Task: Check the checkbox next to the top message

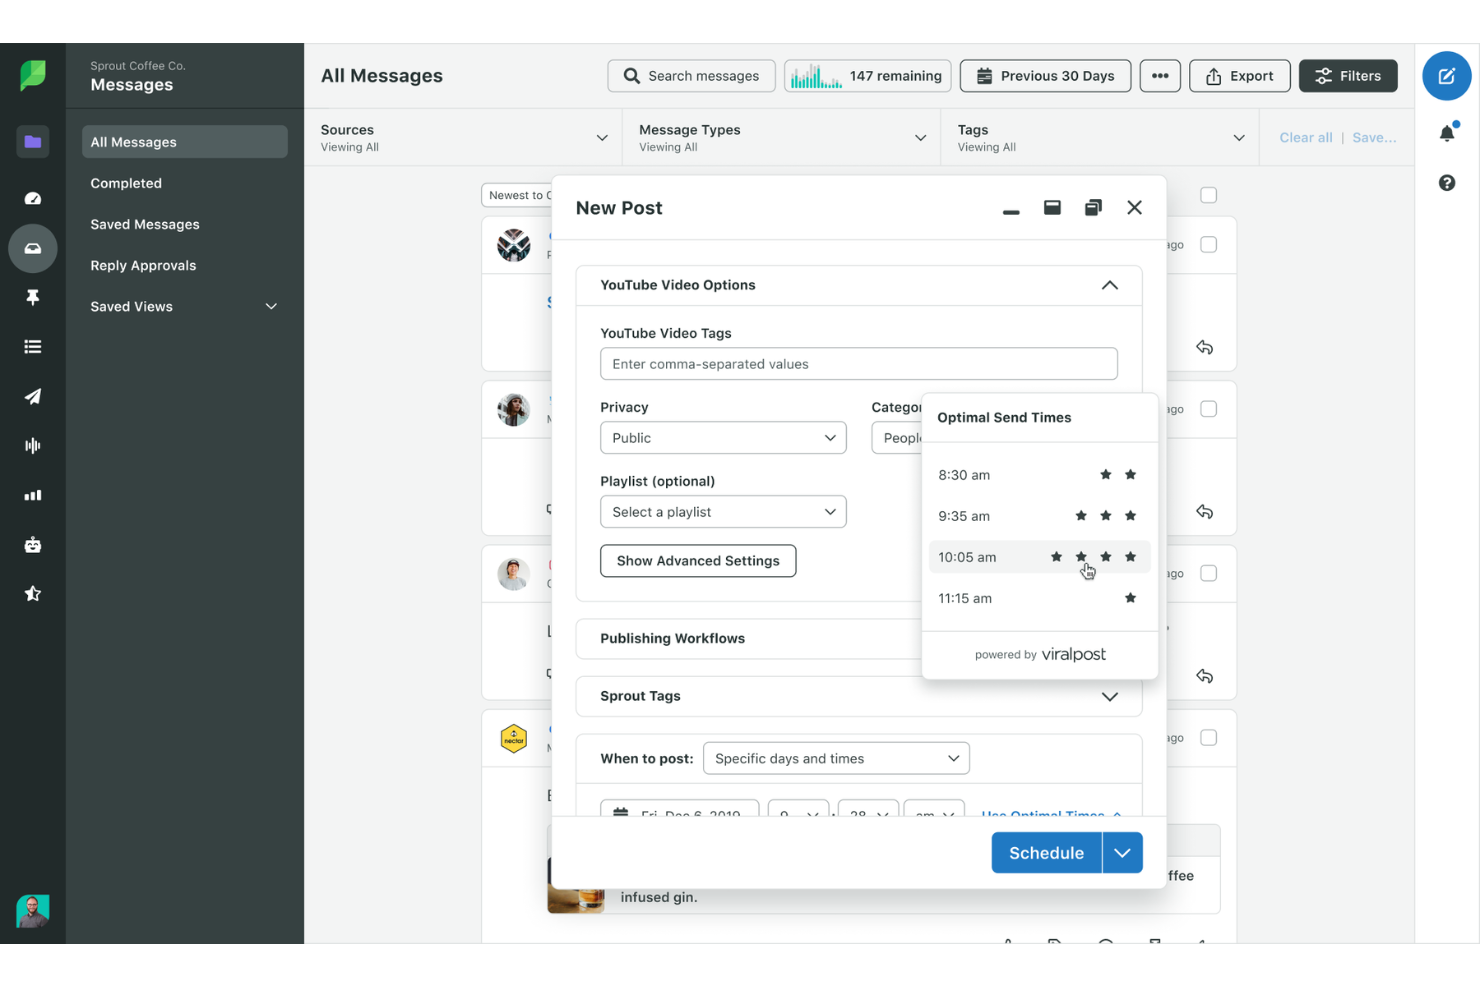Action: point(1208,244)
